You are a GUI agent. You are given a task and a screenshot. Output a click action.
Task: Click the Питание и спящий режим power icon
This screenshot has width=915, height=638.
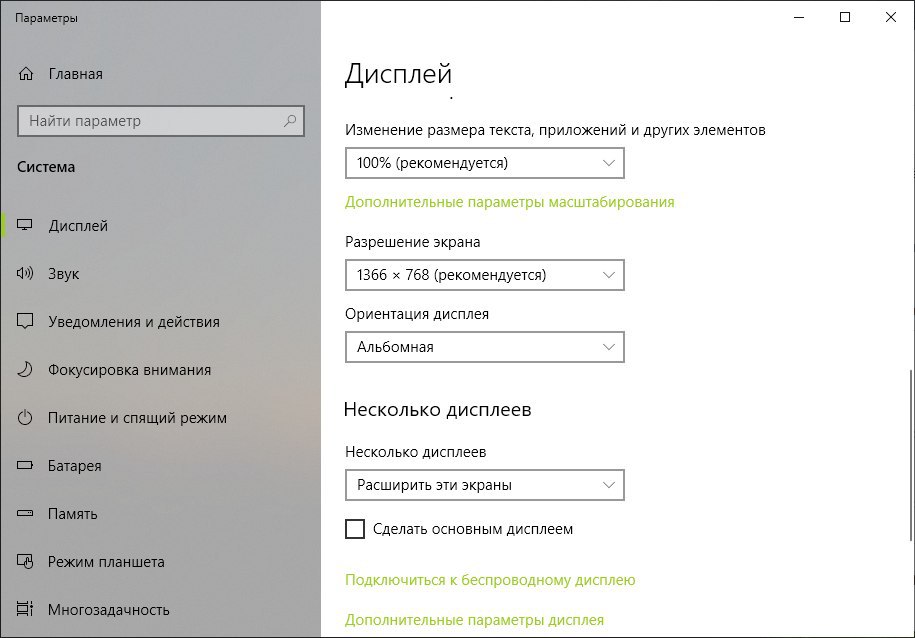(25, 417)
